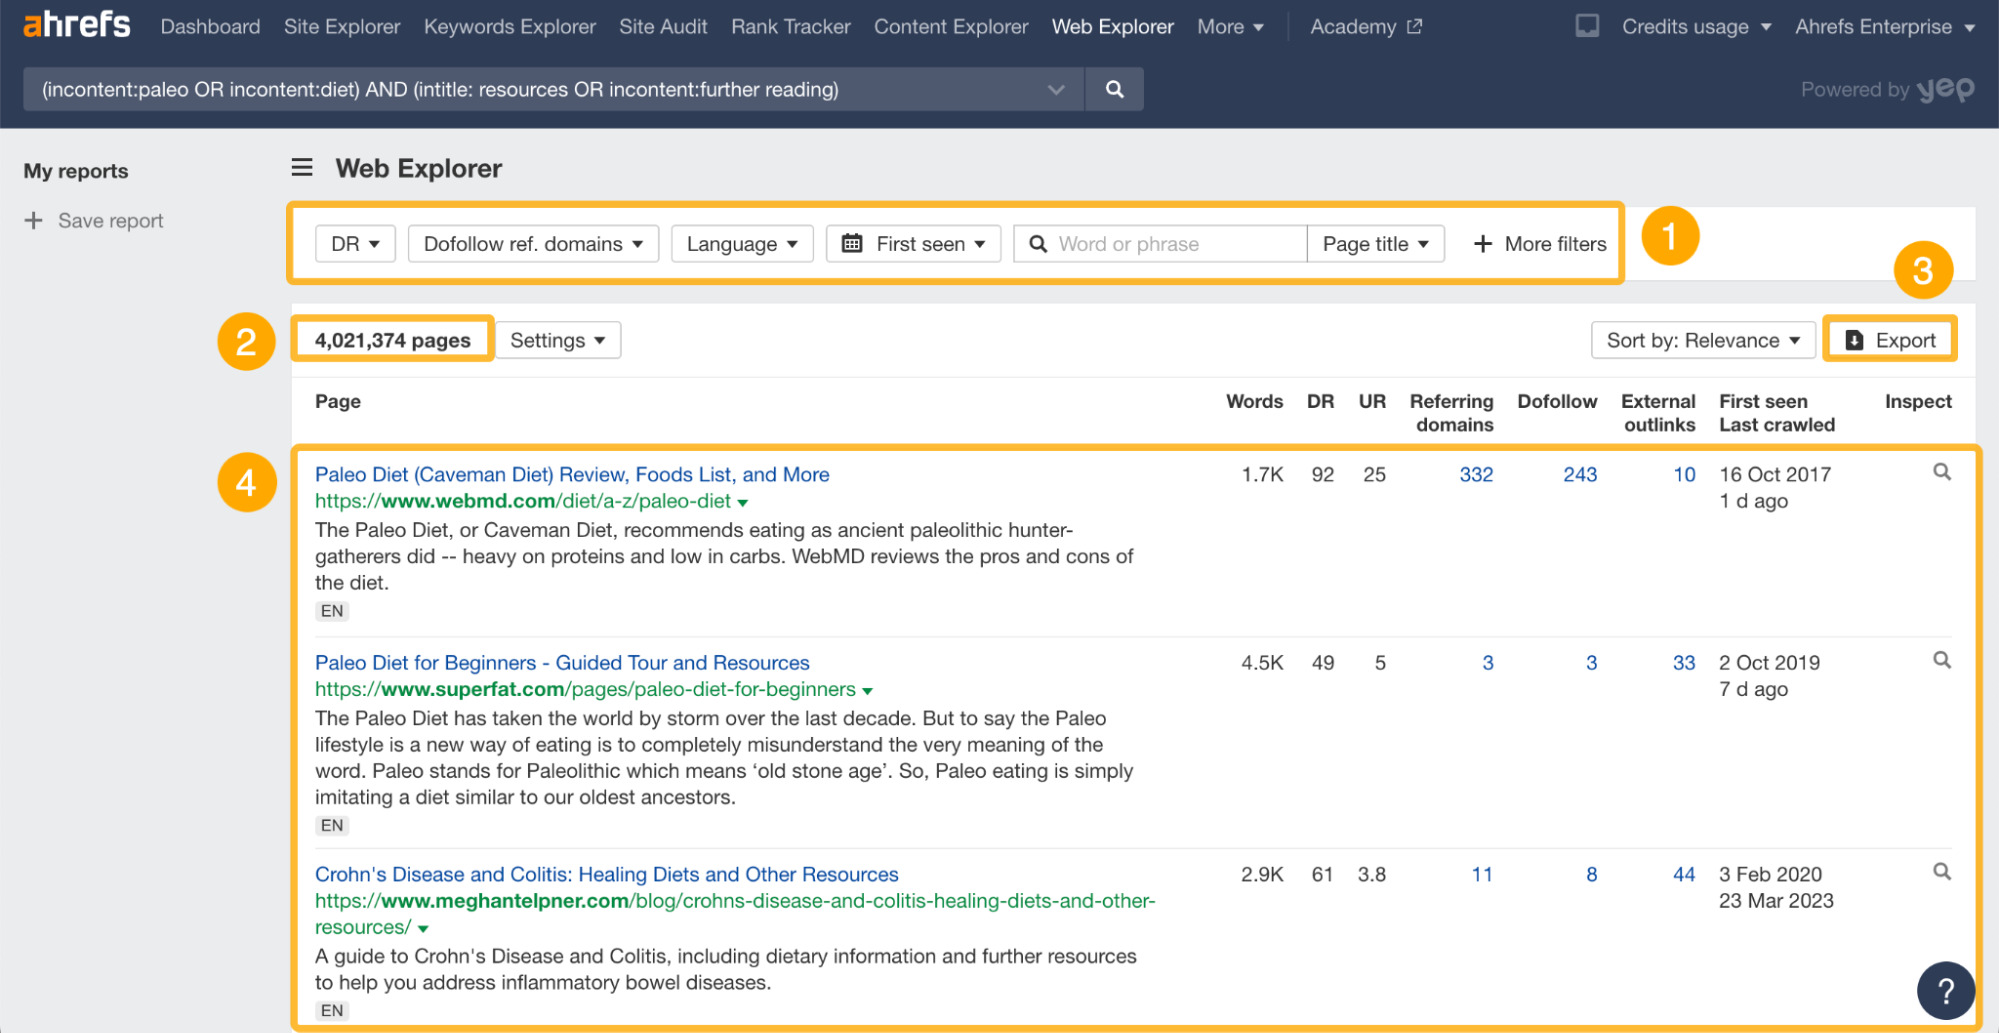Click the download icon on Export button
Screen dimensions: 1999x1033
pyautogui.click(x=1854, y=340)
